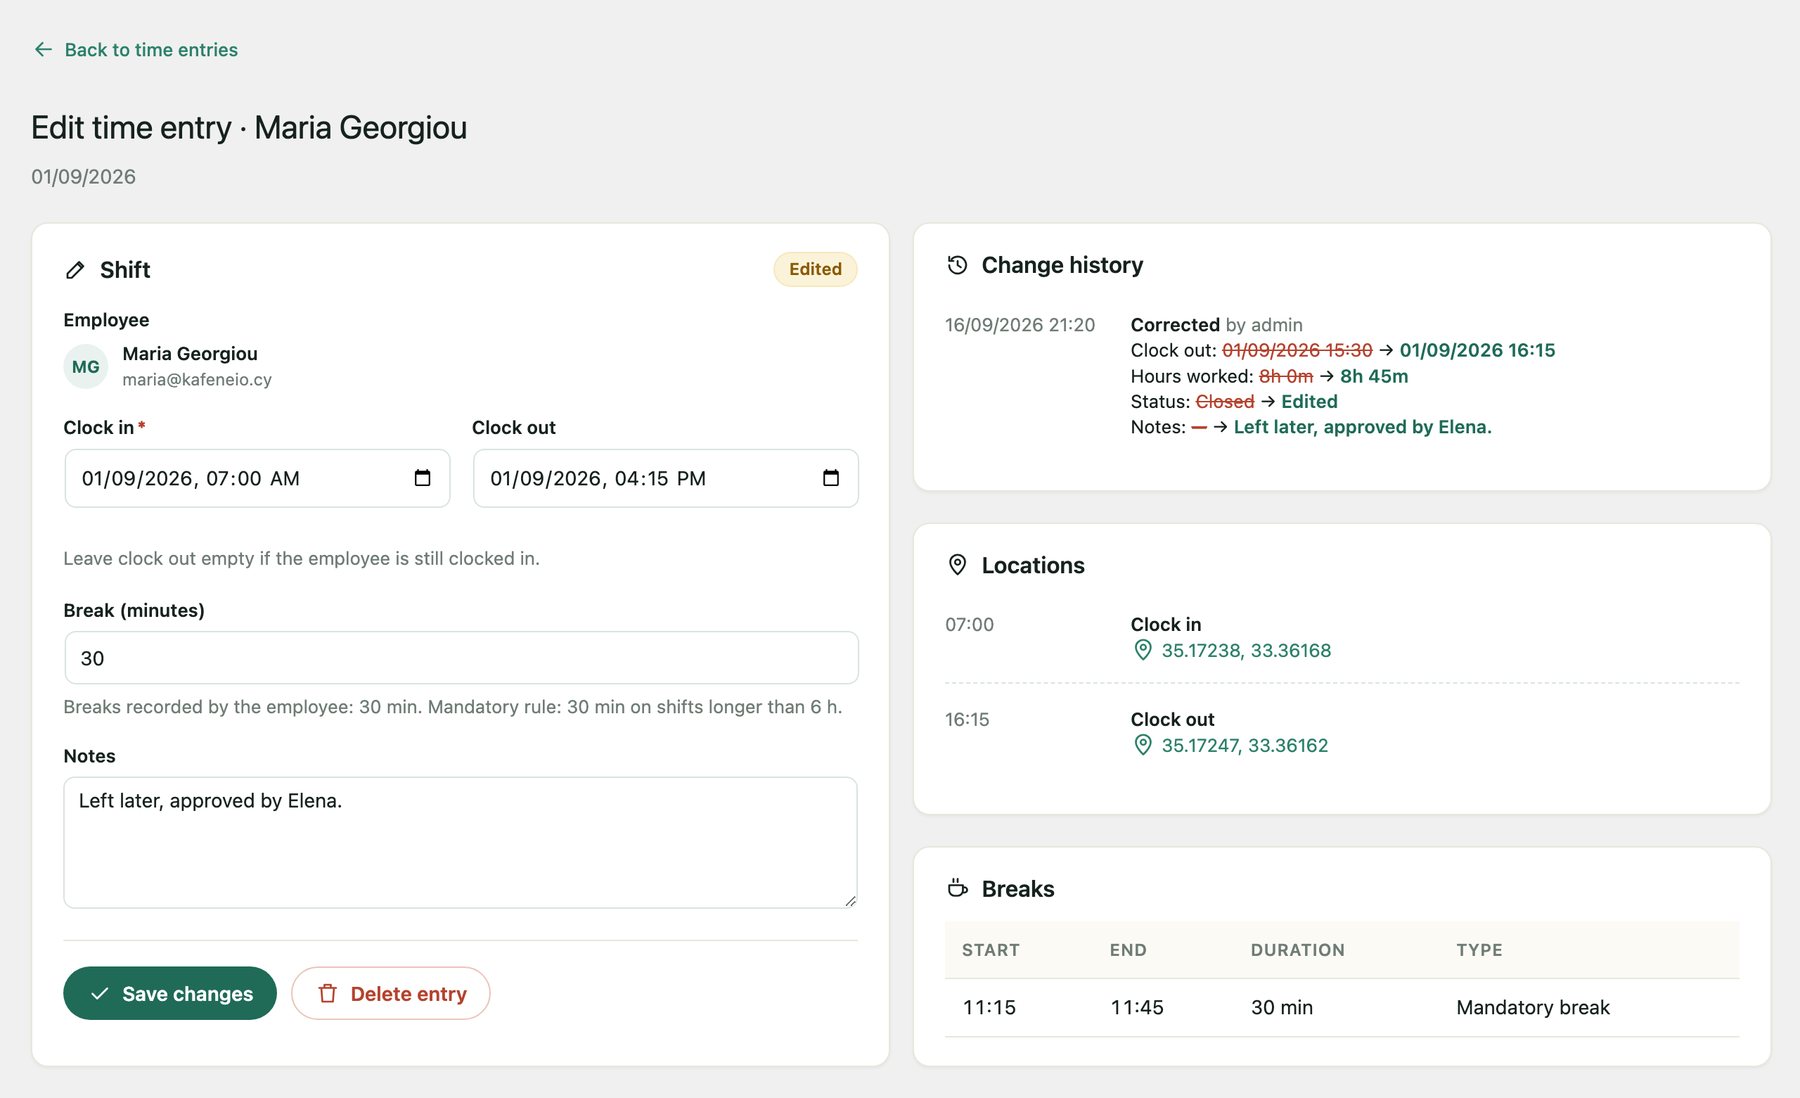
Task: Click the Locations pin heading icon
Action: [957, 565]
